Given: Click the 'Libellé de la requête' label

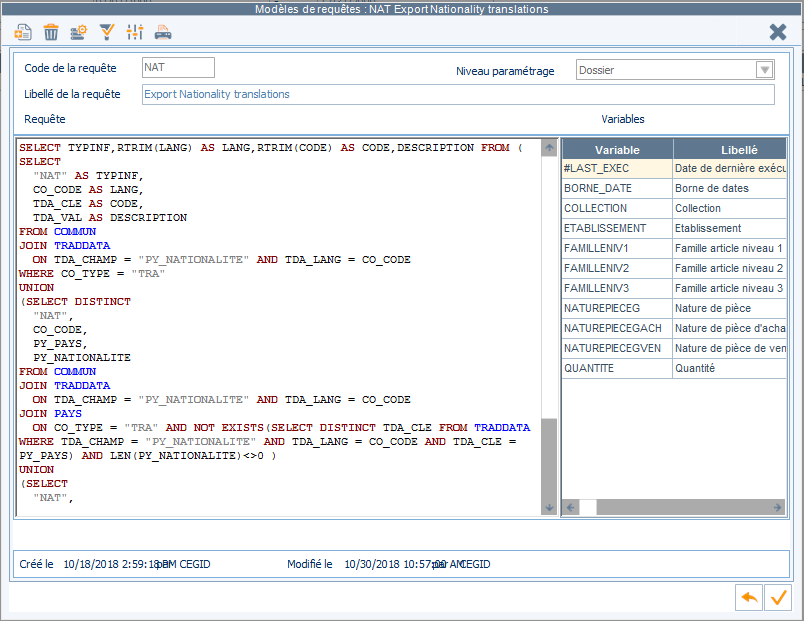Looking at the screenshot, I should click(72, 94).
